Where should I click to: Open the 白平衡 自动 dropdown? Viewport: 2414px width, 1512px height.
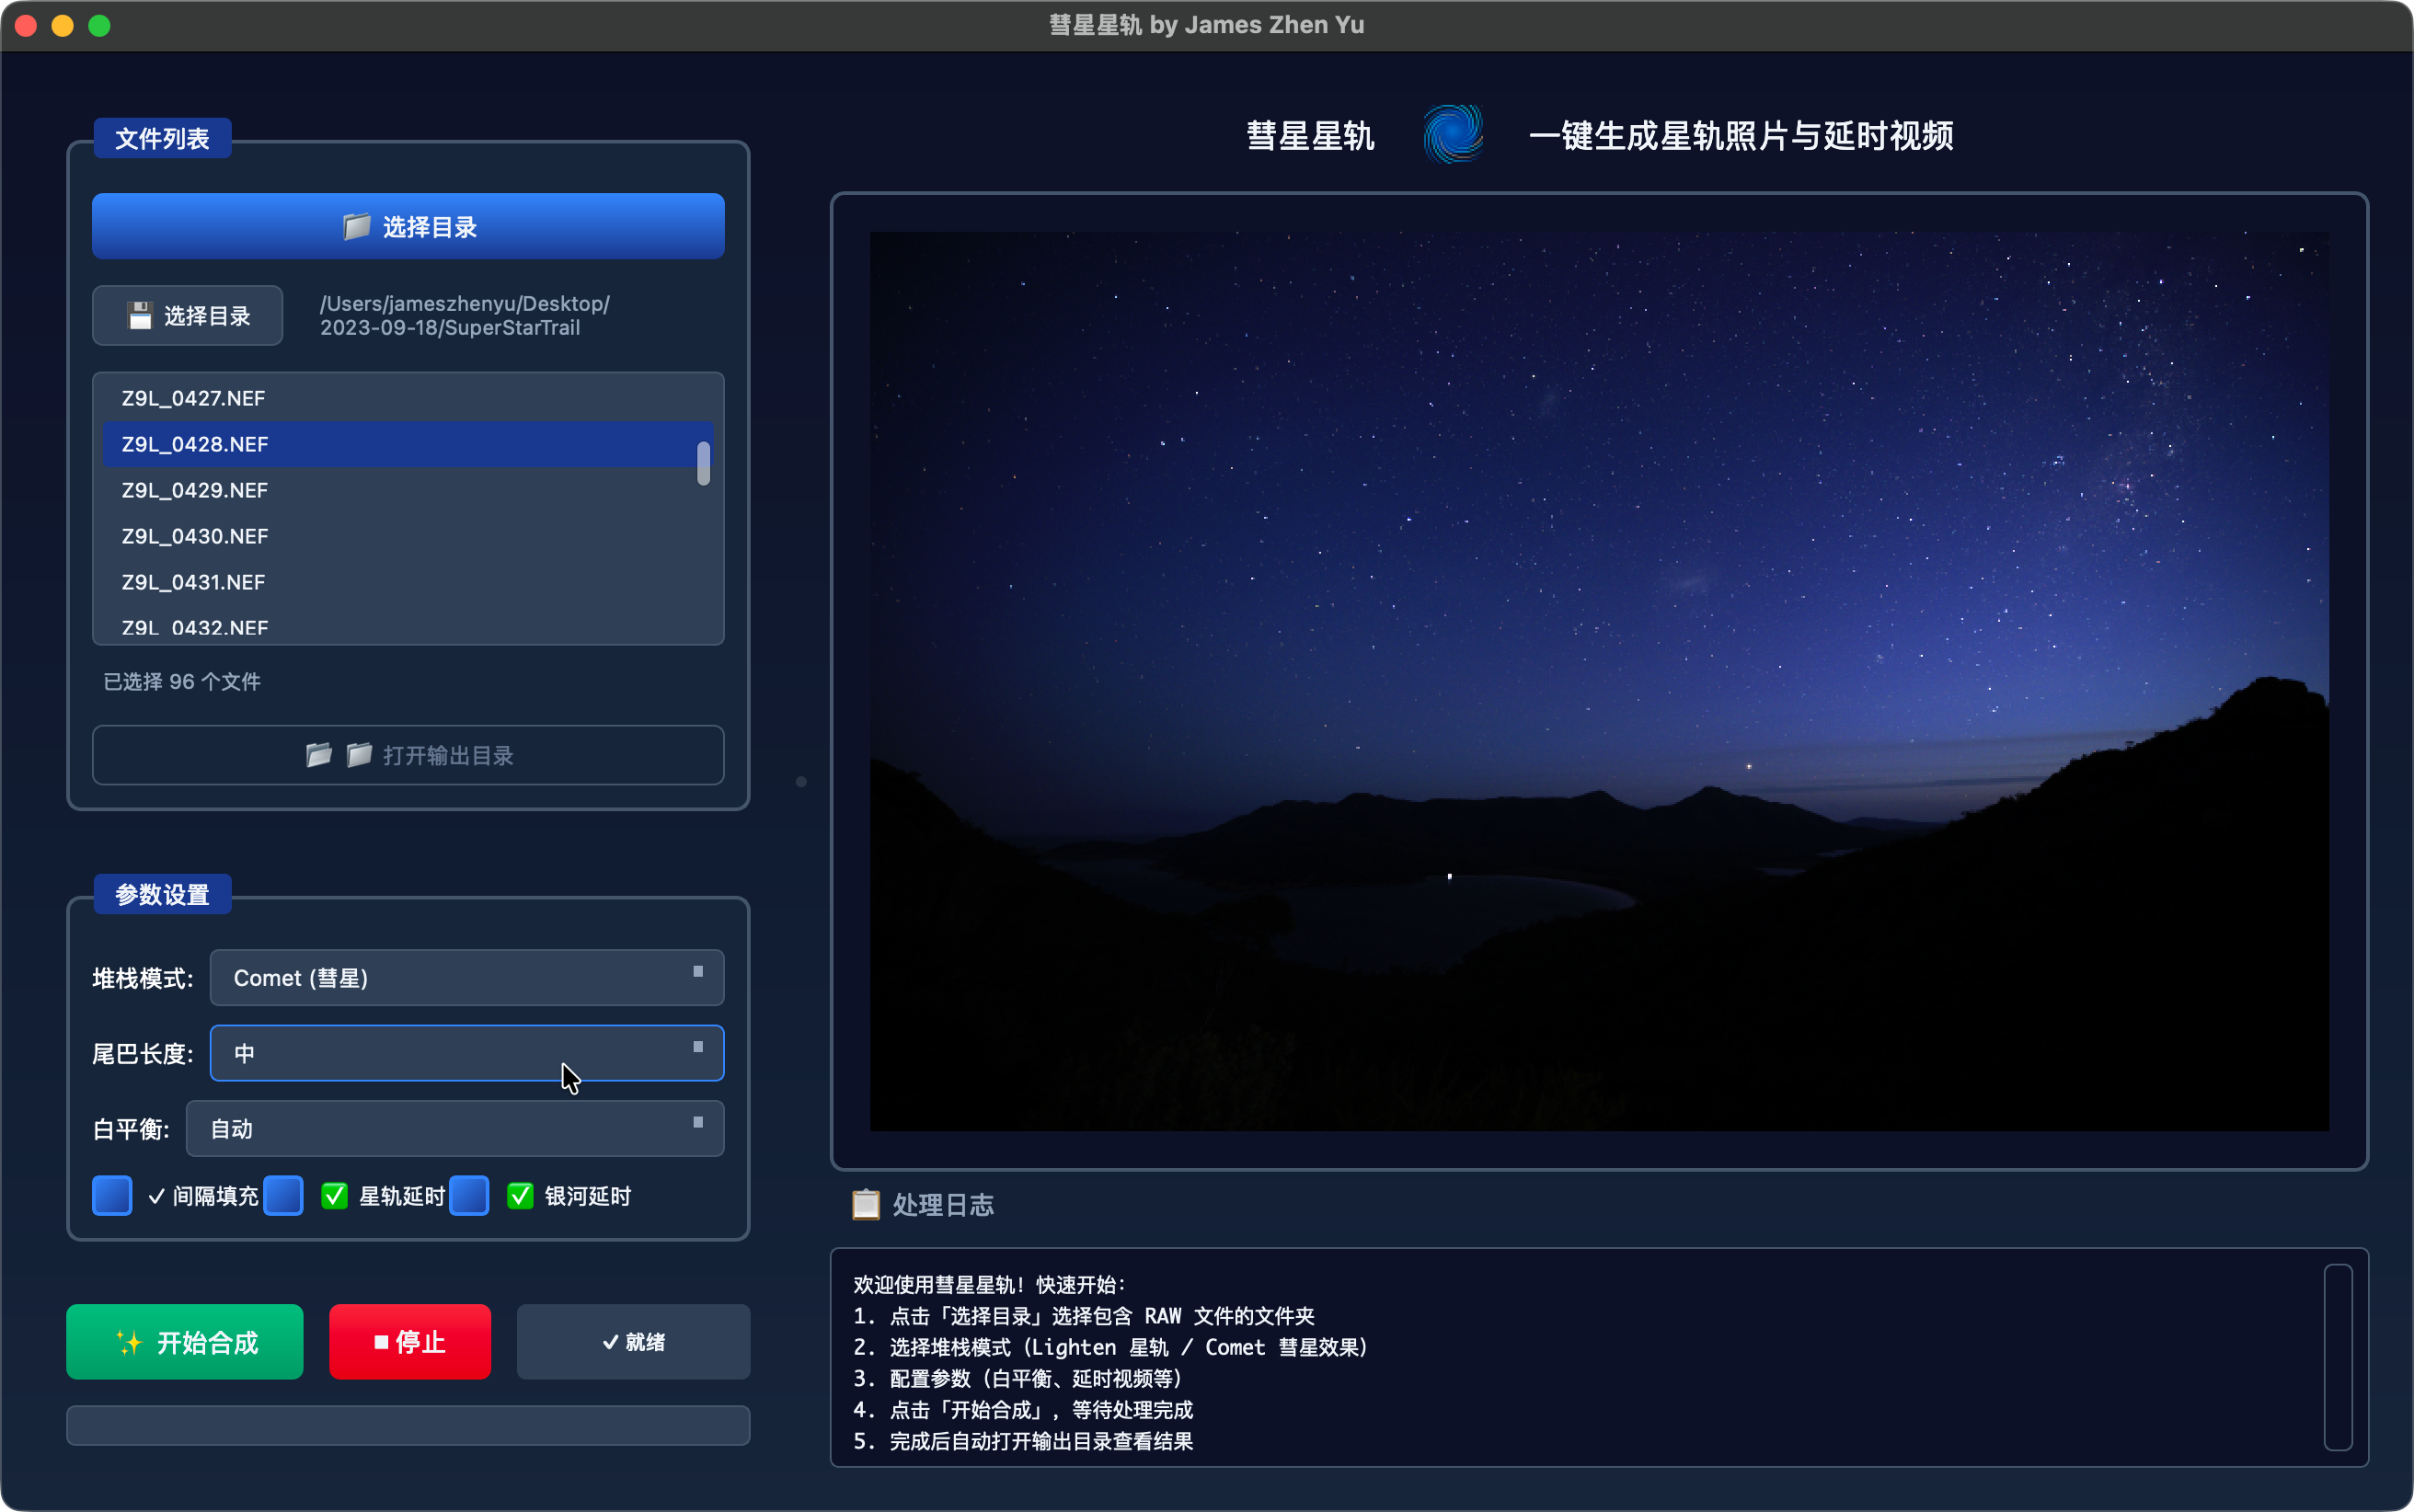click(x=454, y=1128)
